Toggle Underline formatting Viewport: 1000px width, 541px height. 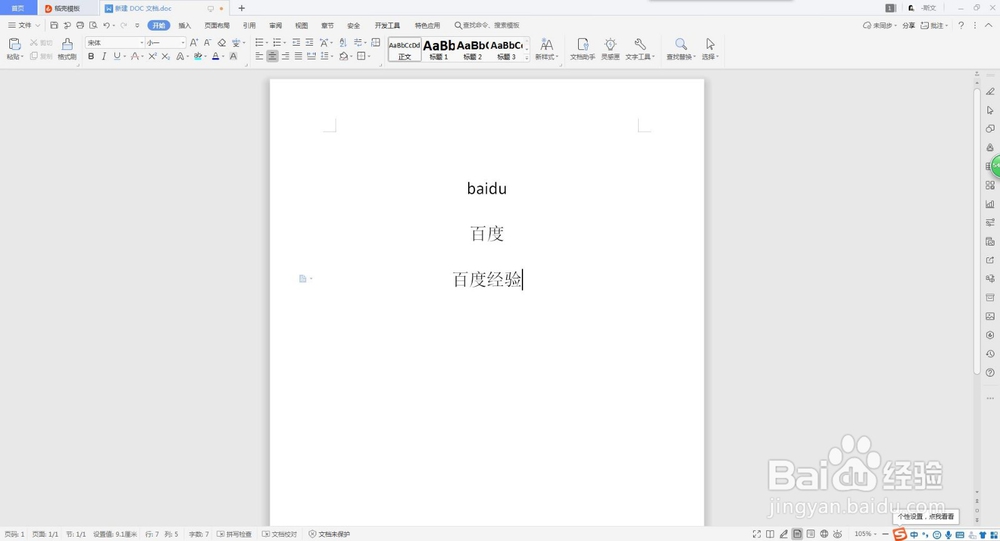tap(117, 57)
